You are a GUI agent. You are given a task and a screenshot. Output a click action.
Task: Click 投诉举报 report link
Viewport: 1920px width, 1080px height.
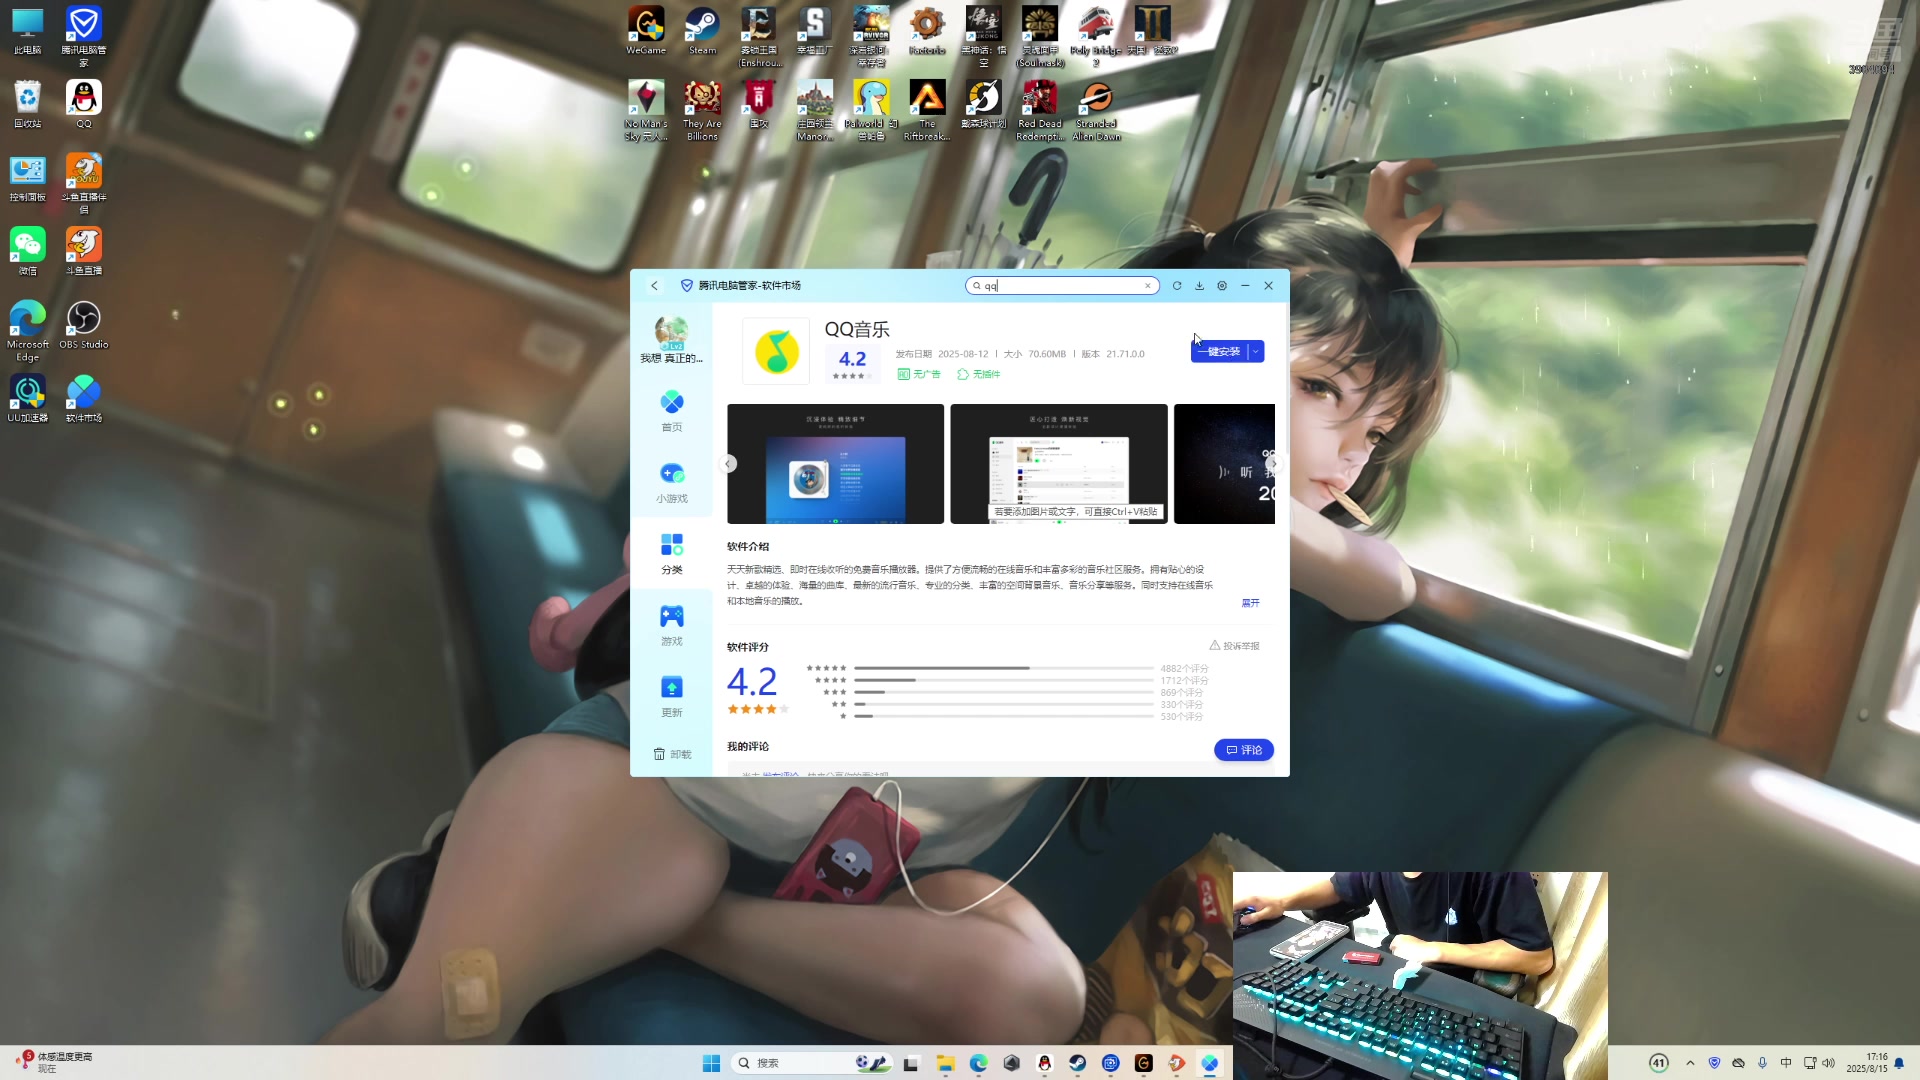(x=1234, y=646)
